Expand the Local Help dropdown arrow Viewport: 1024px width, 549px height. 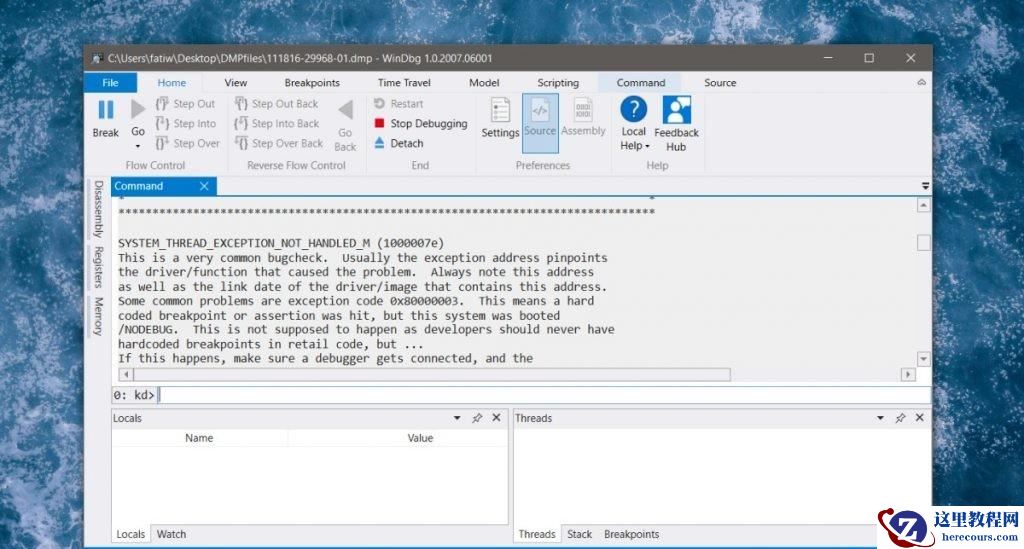647,146
